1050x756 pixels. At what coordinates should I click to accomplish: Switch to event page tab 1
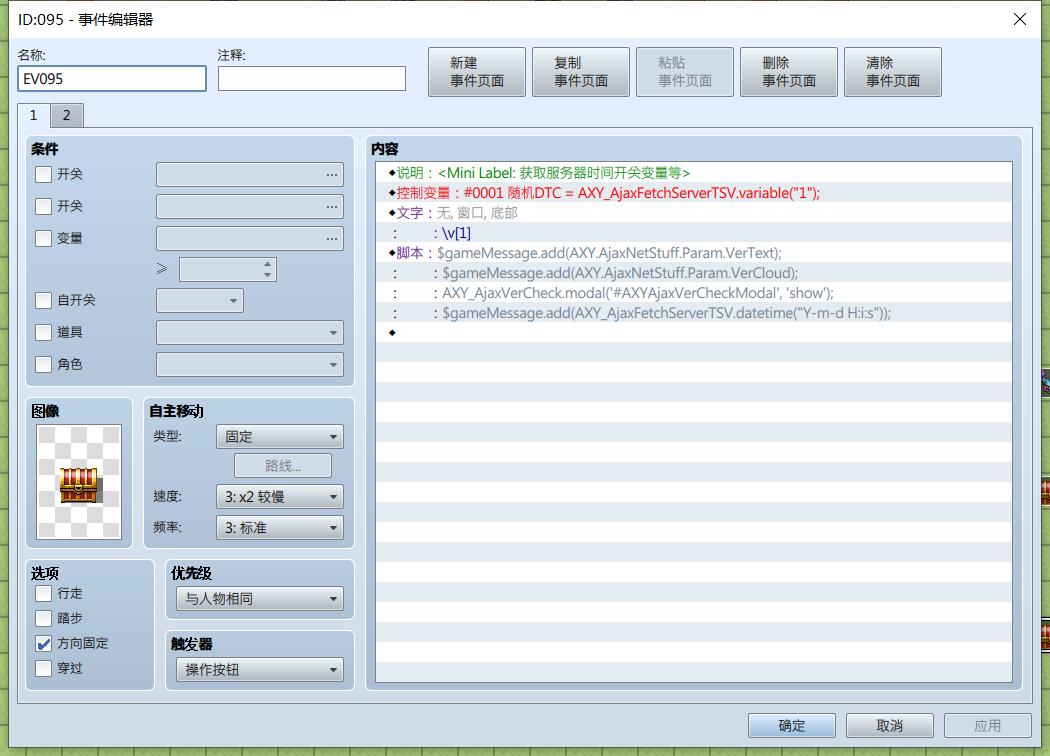(33, 115)
